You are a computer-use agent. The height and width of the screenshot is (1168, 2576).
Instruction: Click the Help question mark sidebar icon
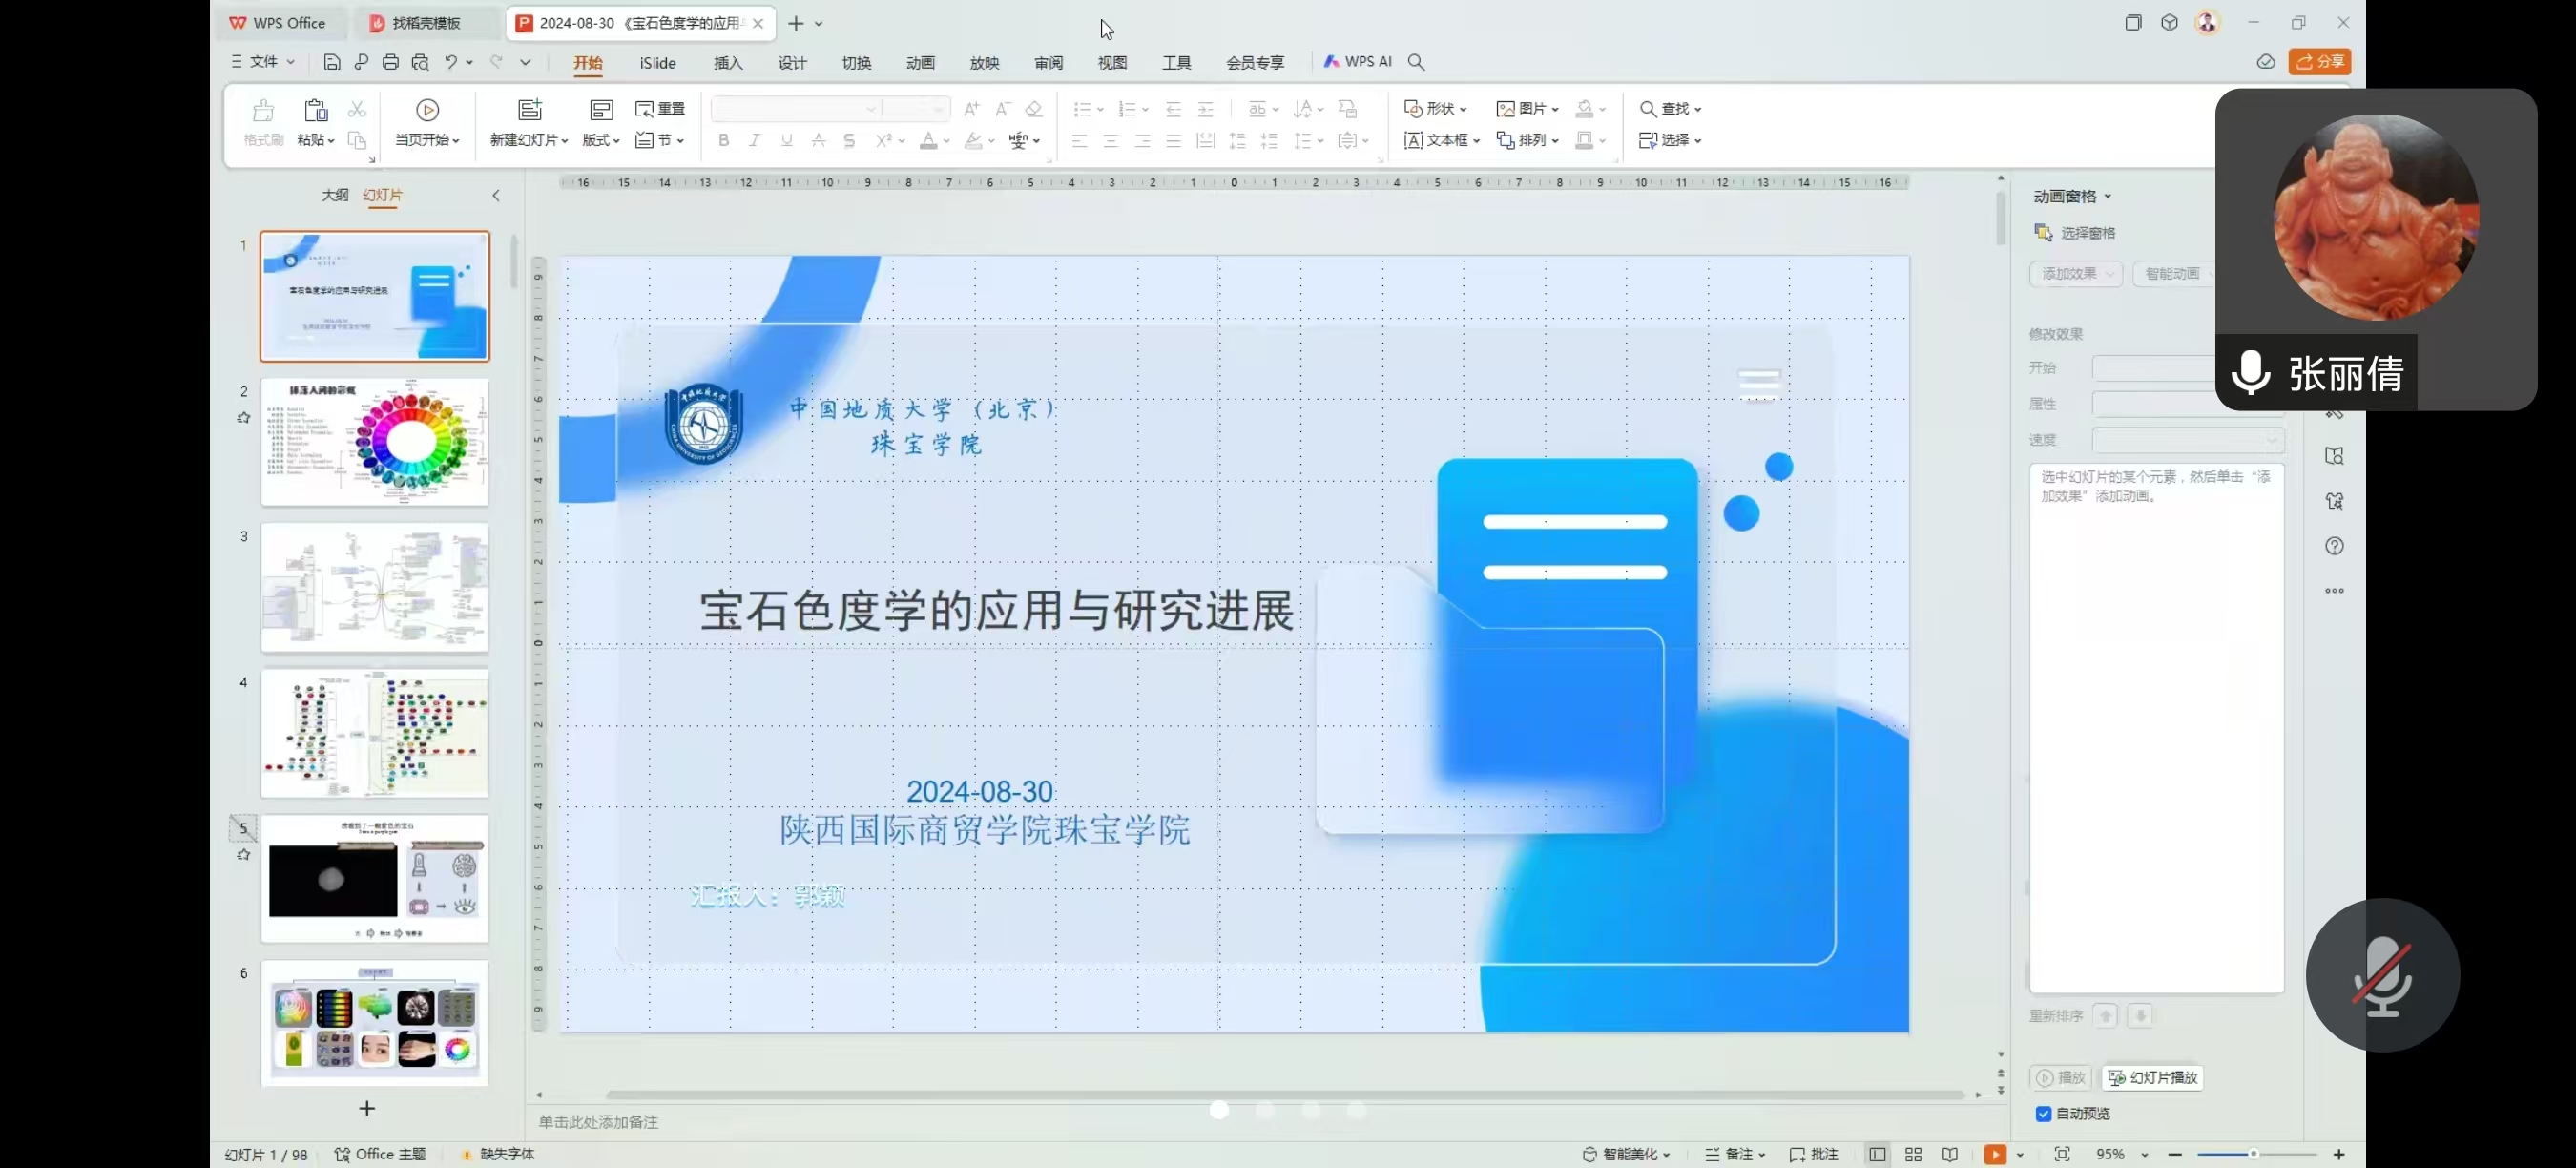[x=2334, y=546]
